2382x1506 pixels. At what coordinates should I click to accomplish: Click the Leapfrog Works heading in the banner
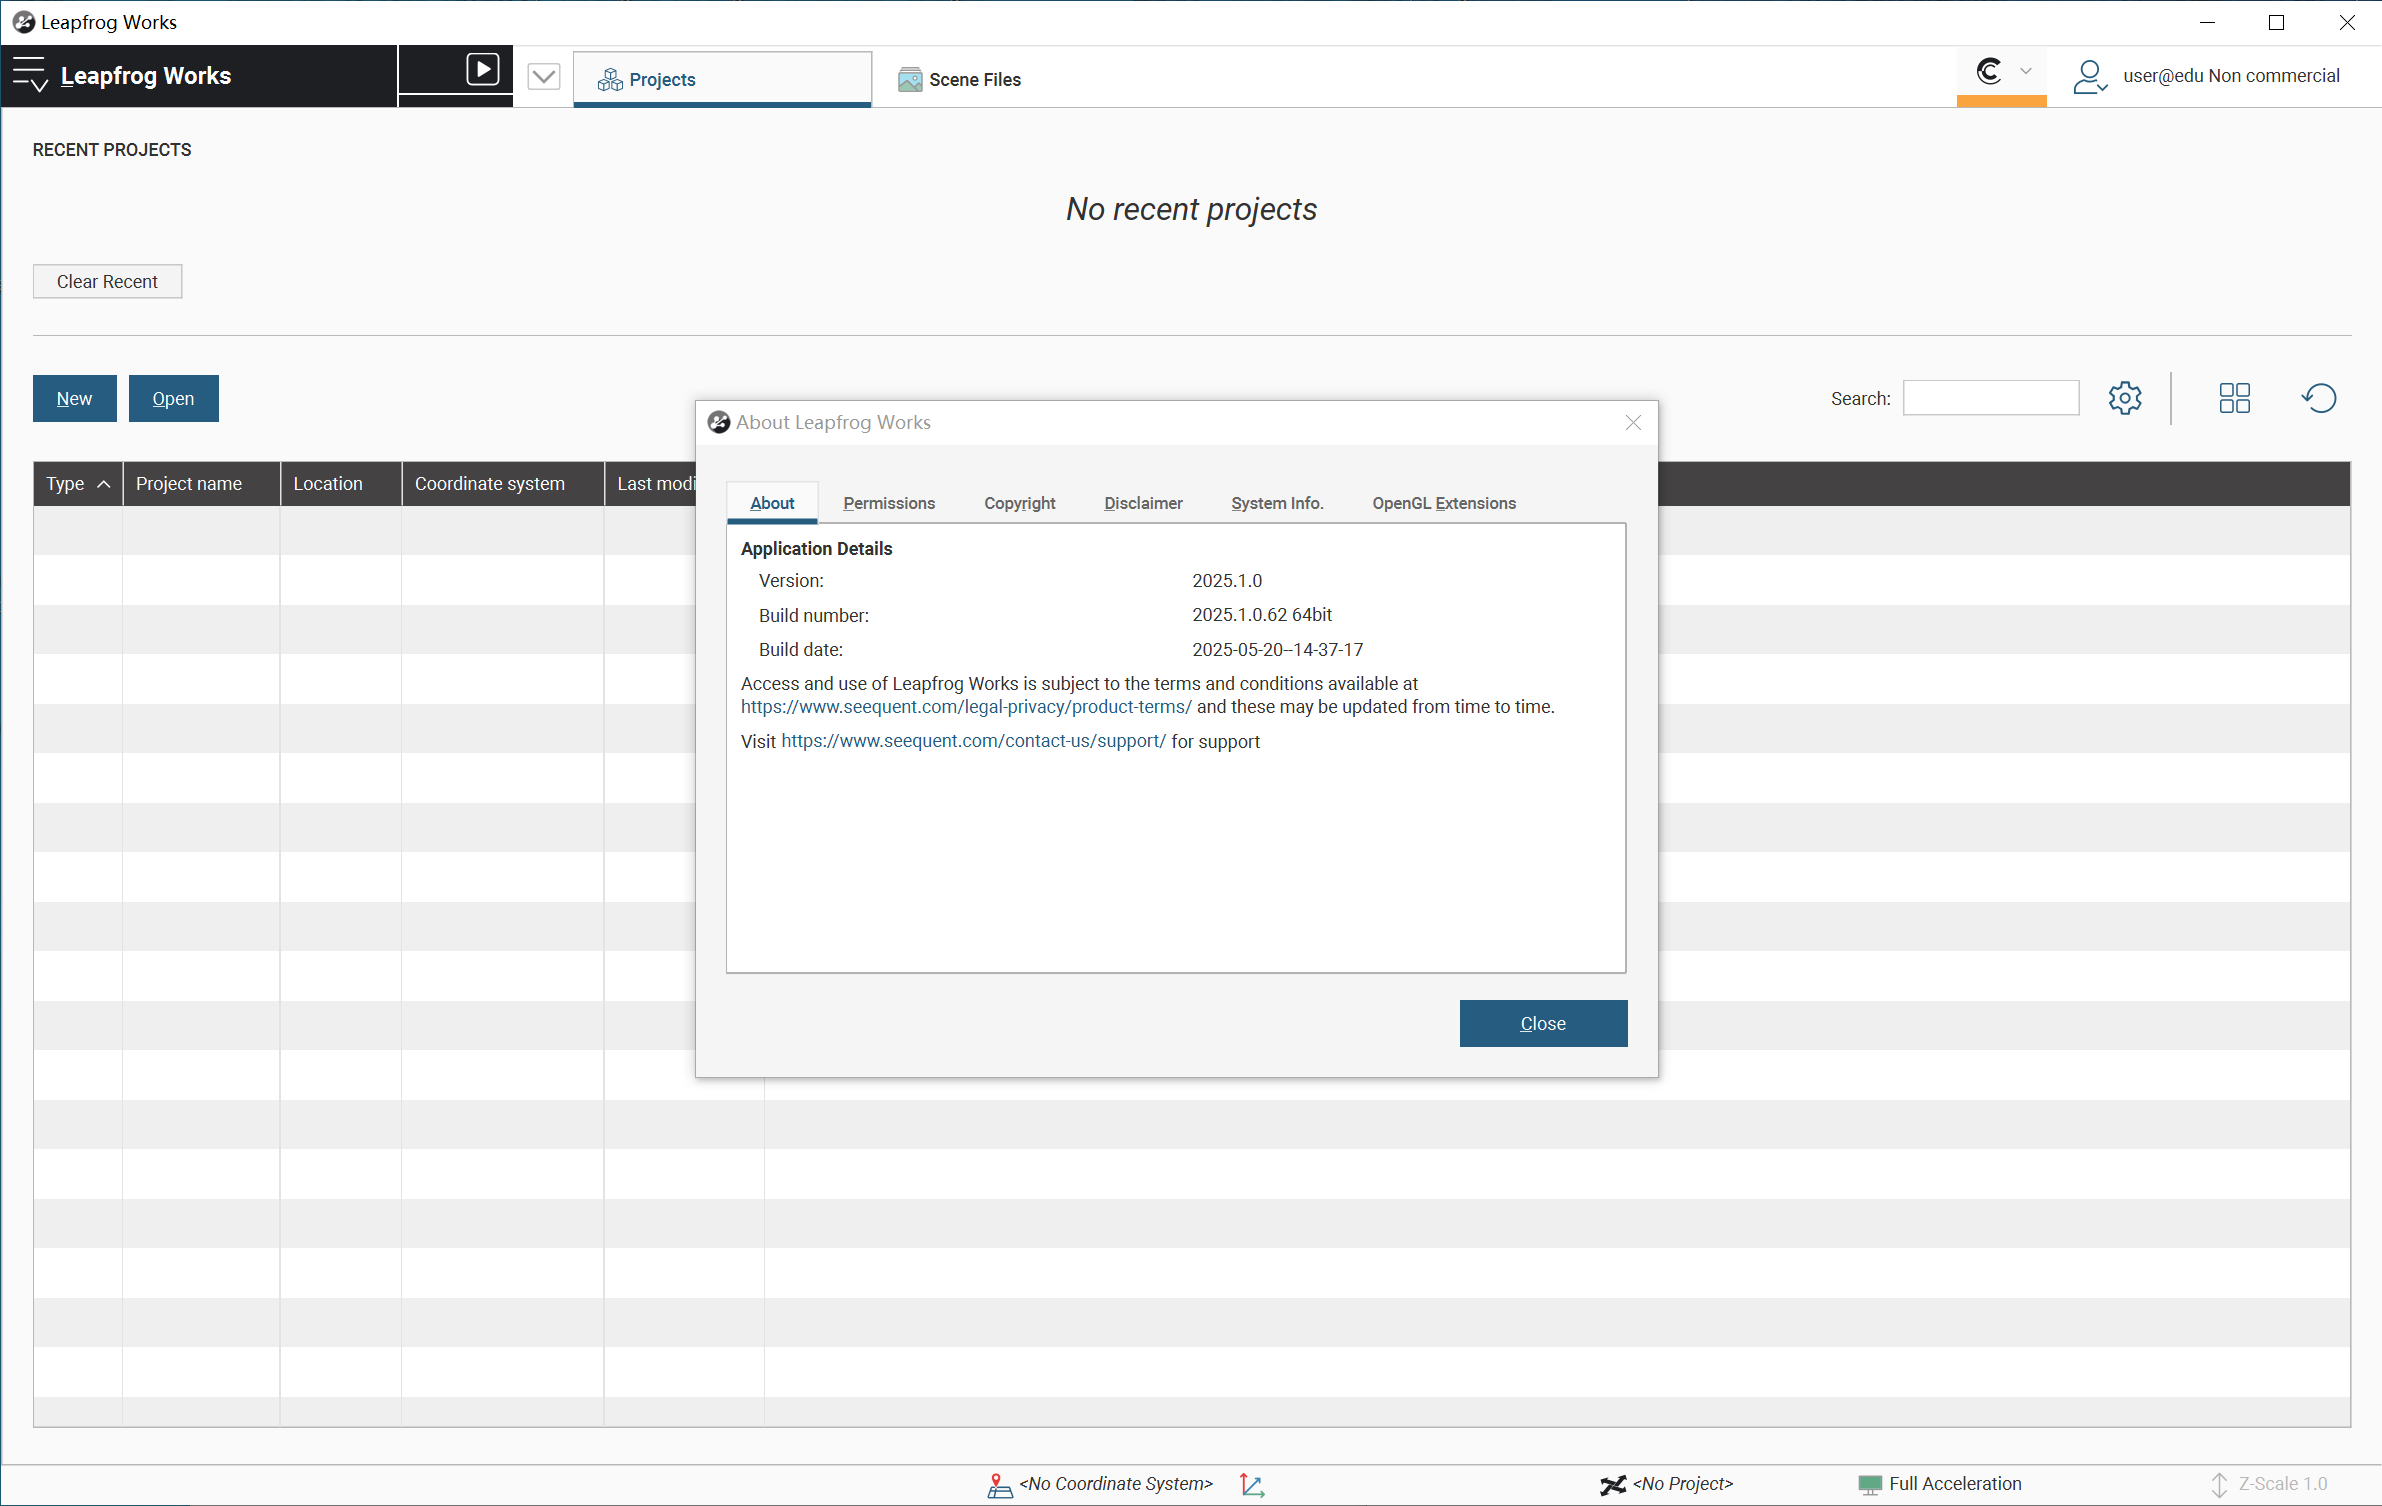(x=146, y=76)
